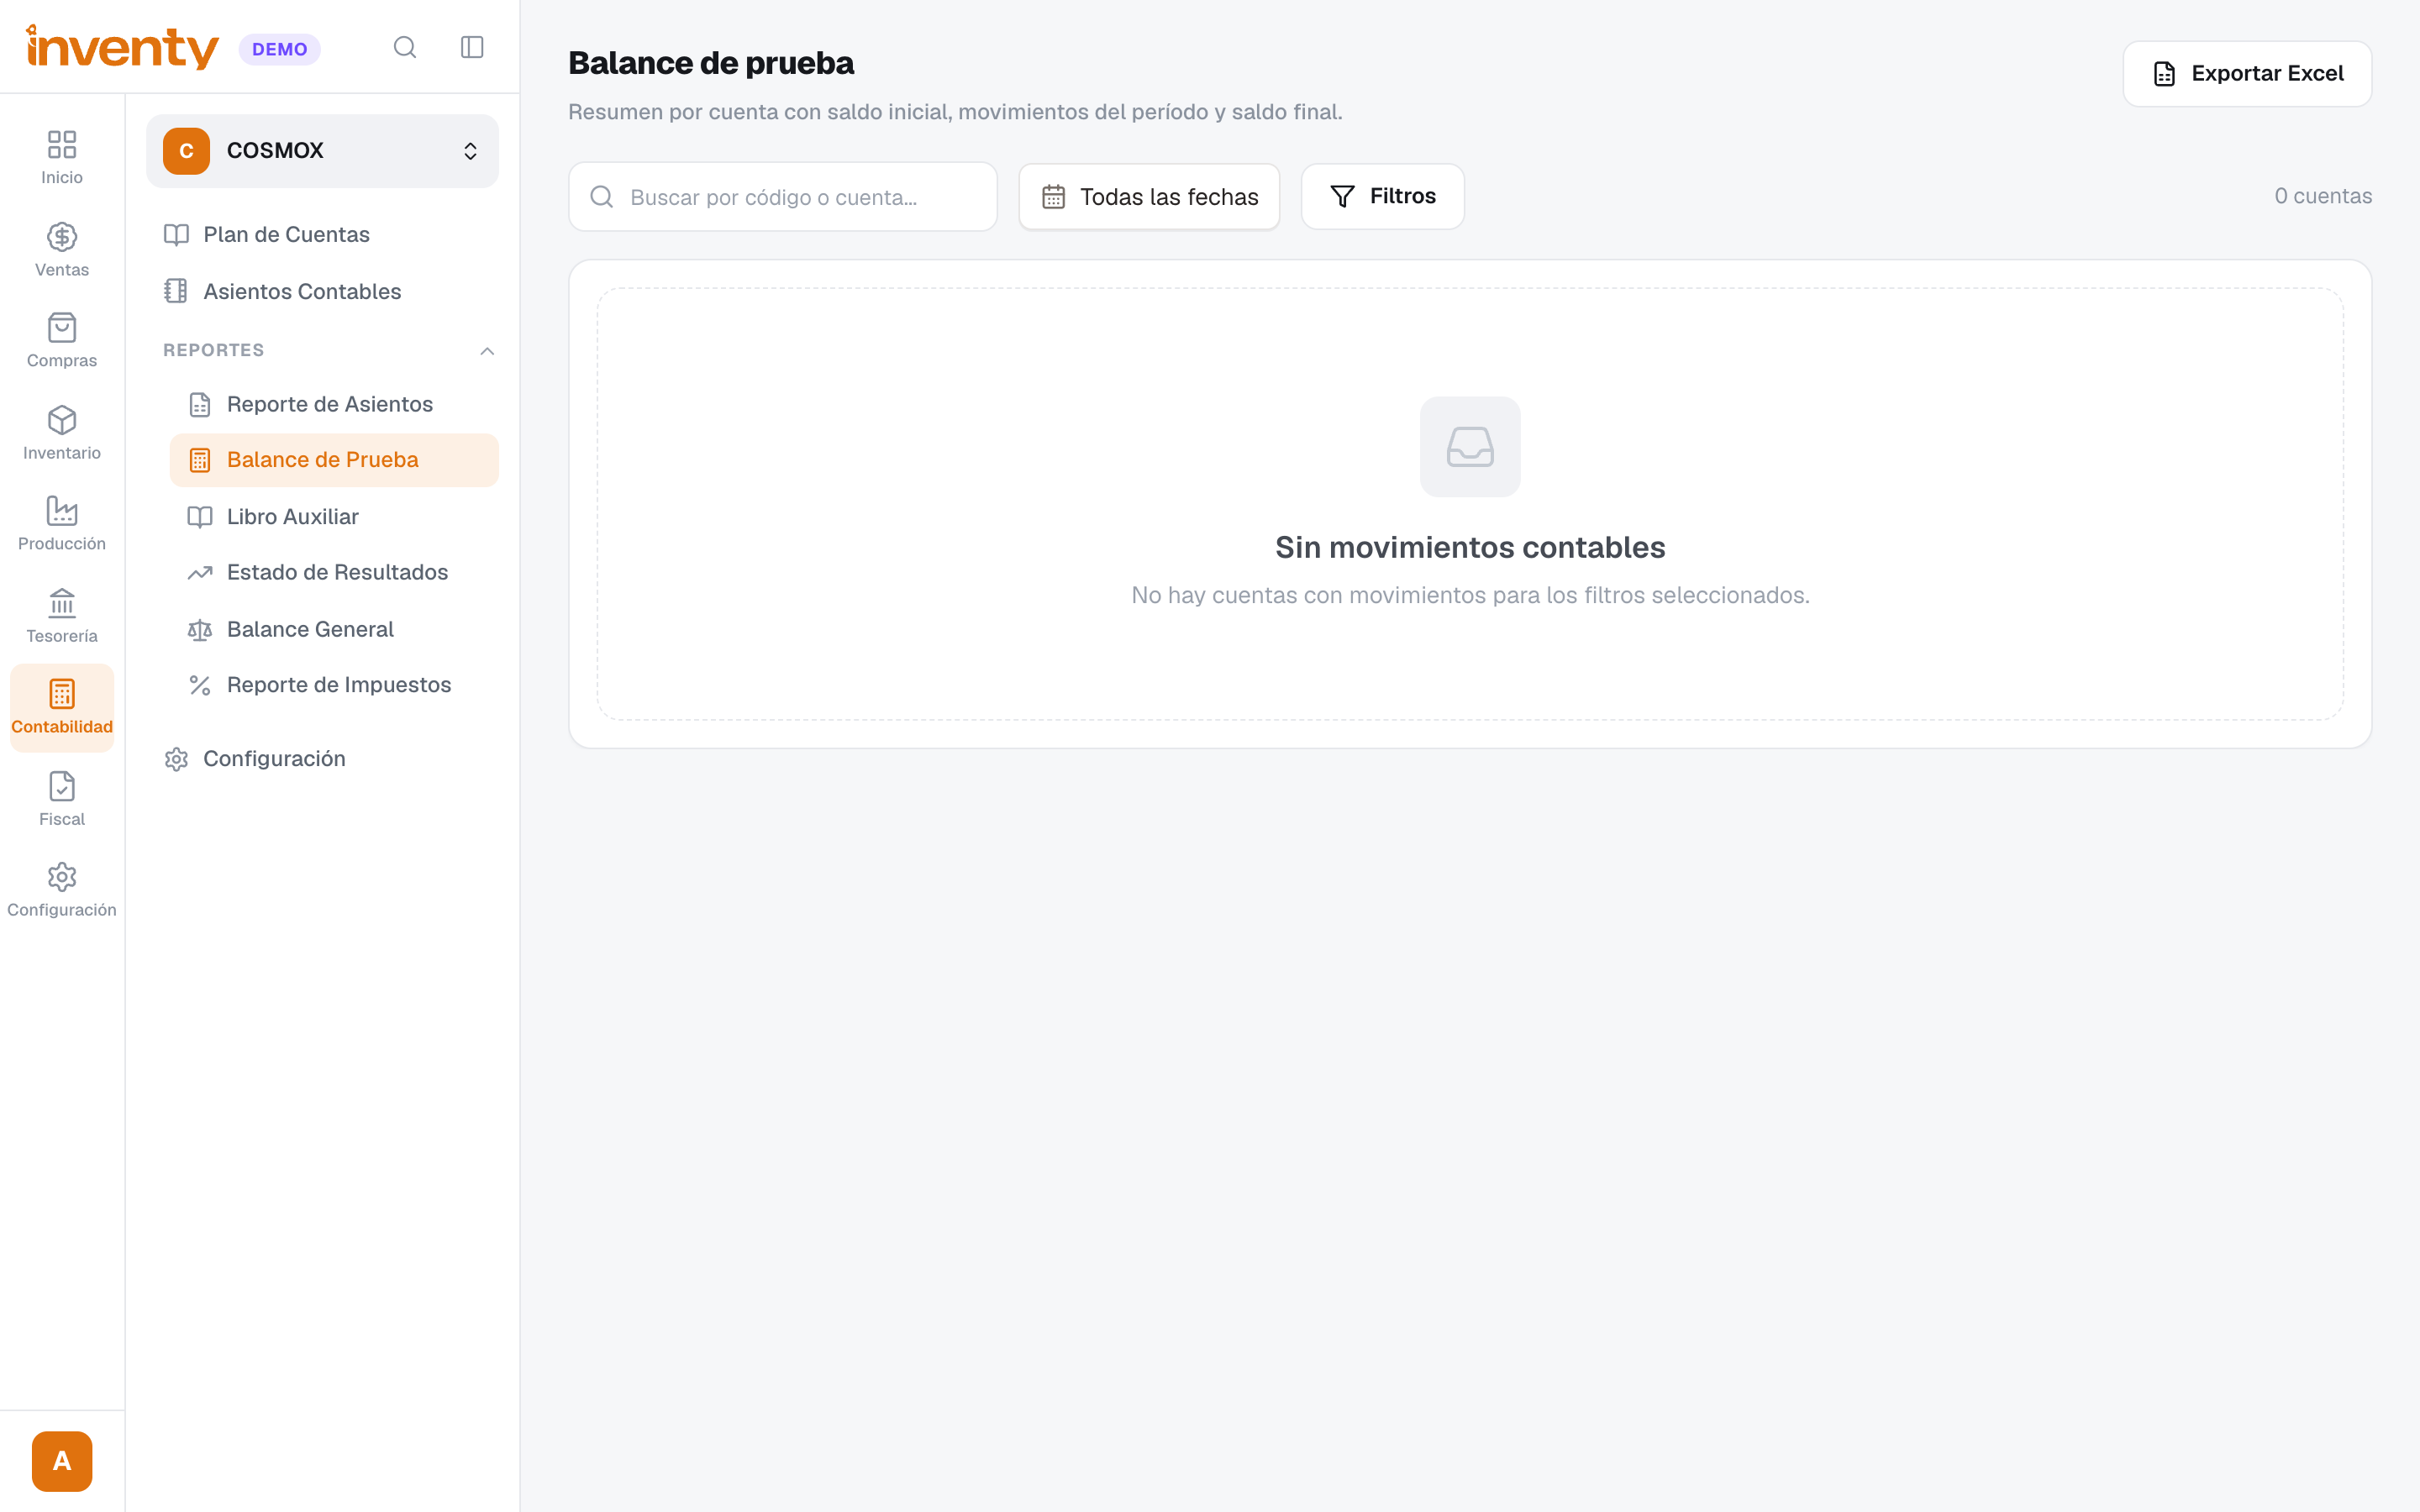Click Exportar Excel button
This screenshot has height=1512, width=2420.
pos(2246,74)
